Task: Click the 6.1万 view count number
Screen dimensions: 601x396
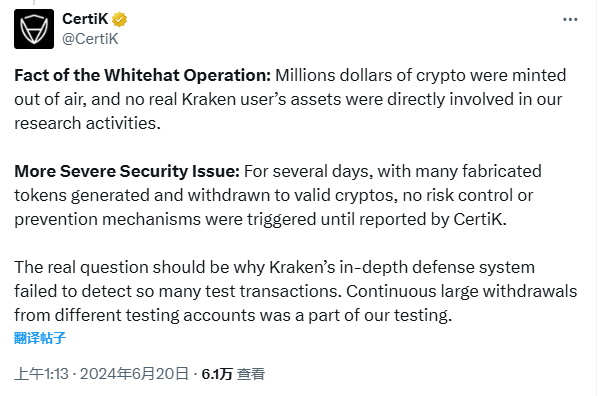Action: (x=217, y=374)
